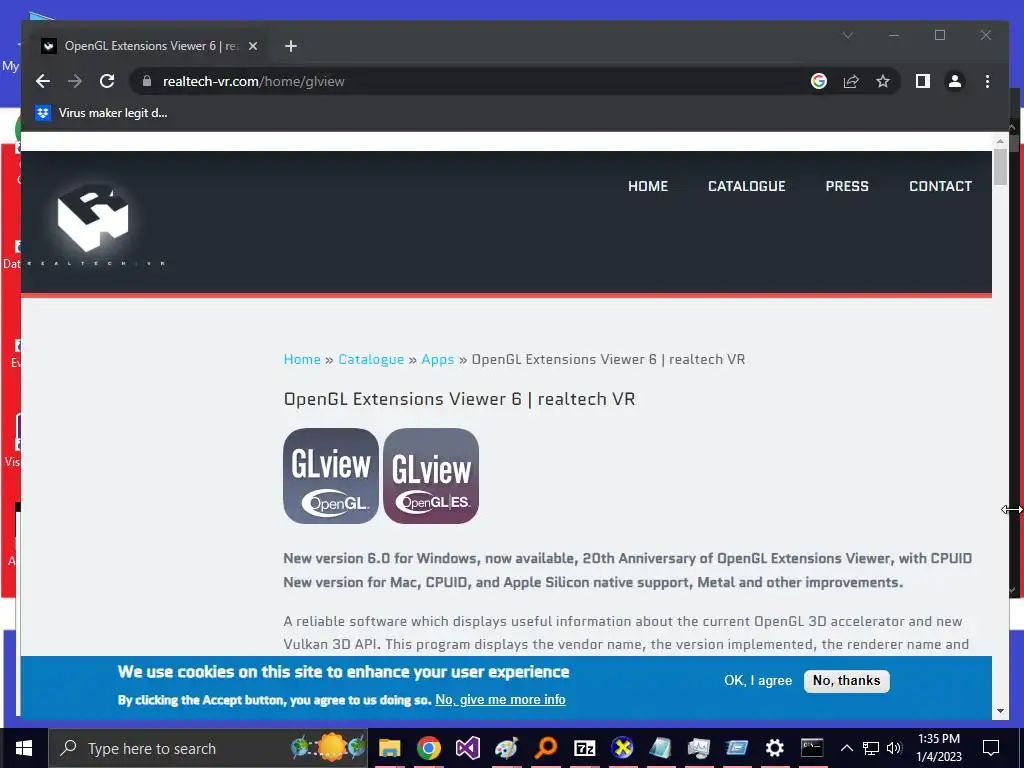The width and height of the screenshot is (1024, 768).
Task: Click the realtech VR cube logo
Action: pyautogui.click(x=93, y=217)
